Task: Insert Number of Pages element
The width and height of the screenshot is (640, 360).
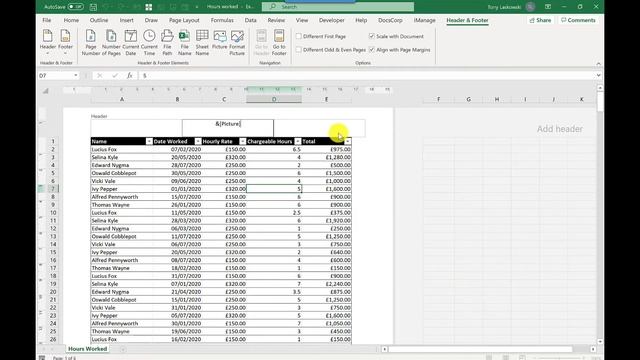Action: point(111,42)
